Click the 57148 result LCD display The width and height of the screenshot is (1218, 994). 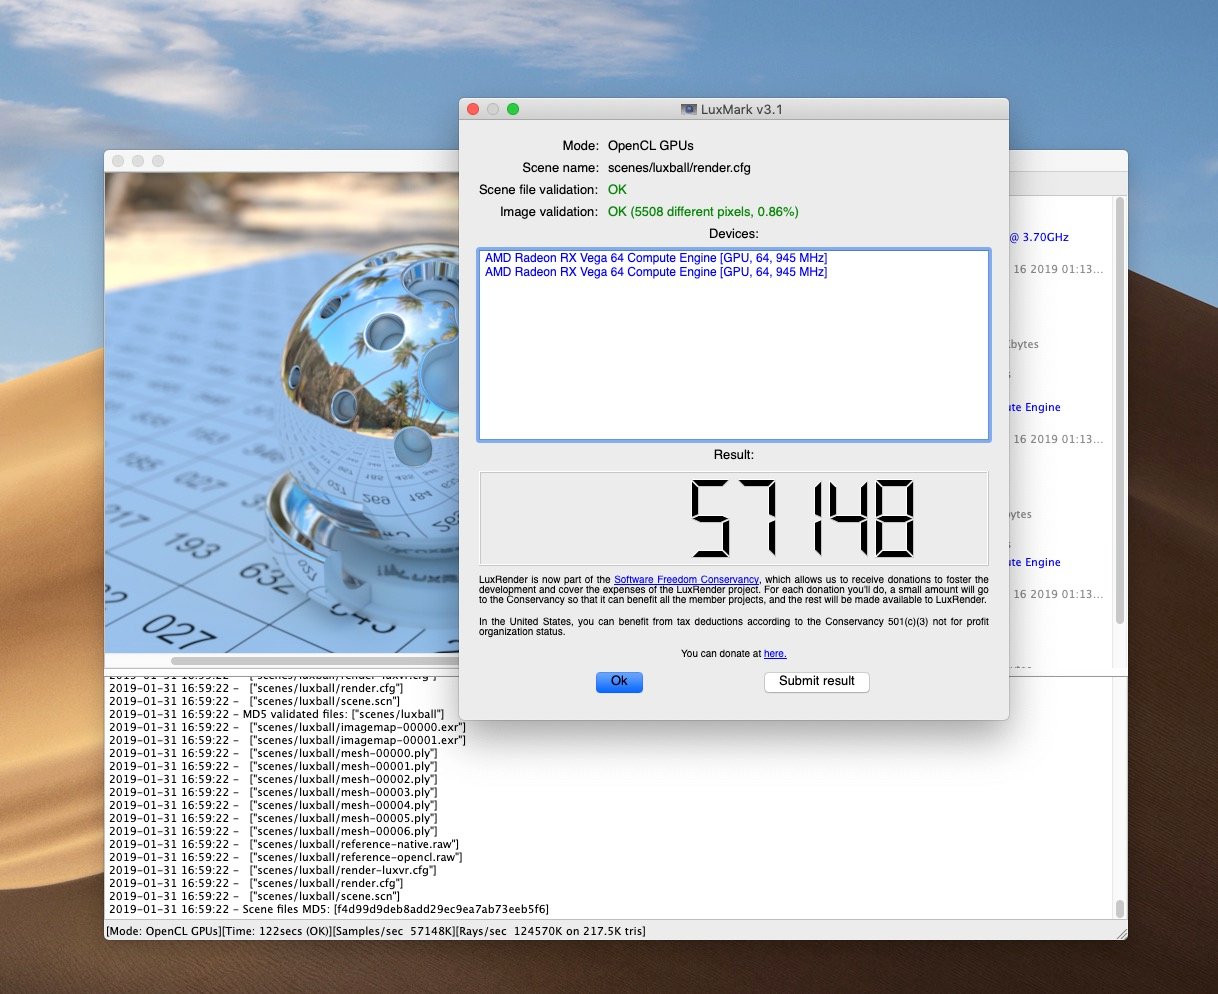[734, 518]
